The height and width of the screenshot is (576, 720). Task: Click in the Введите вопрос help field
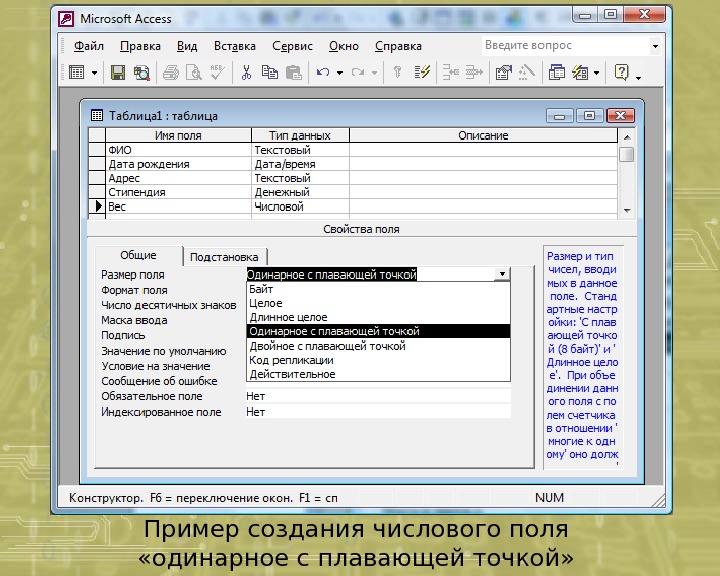(566, 45)
